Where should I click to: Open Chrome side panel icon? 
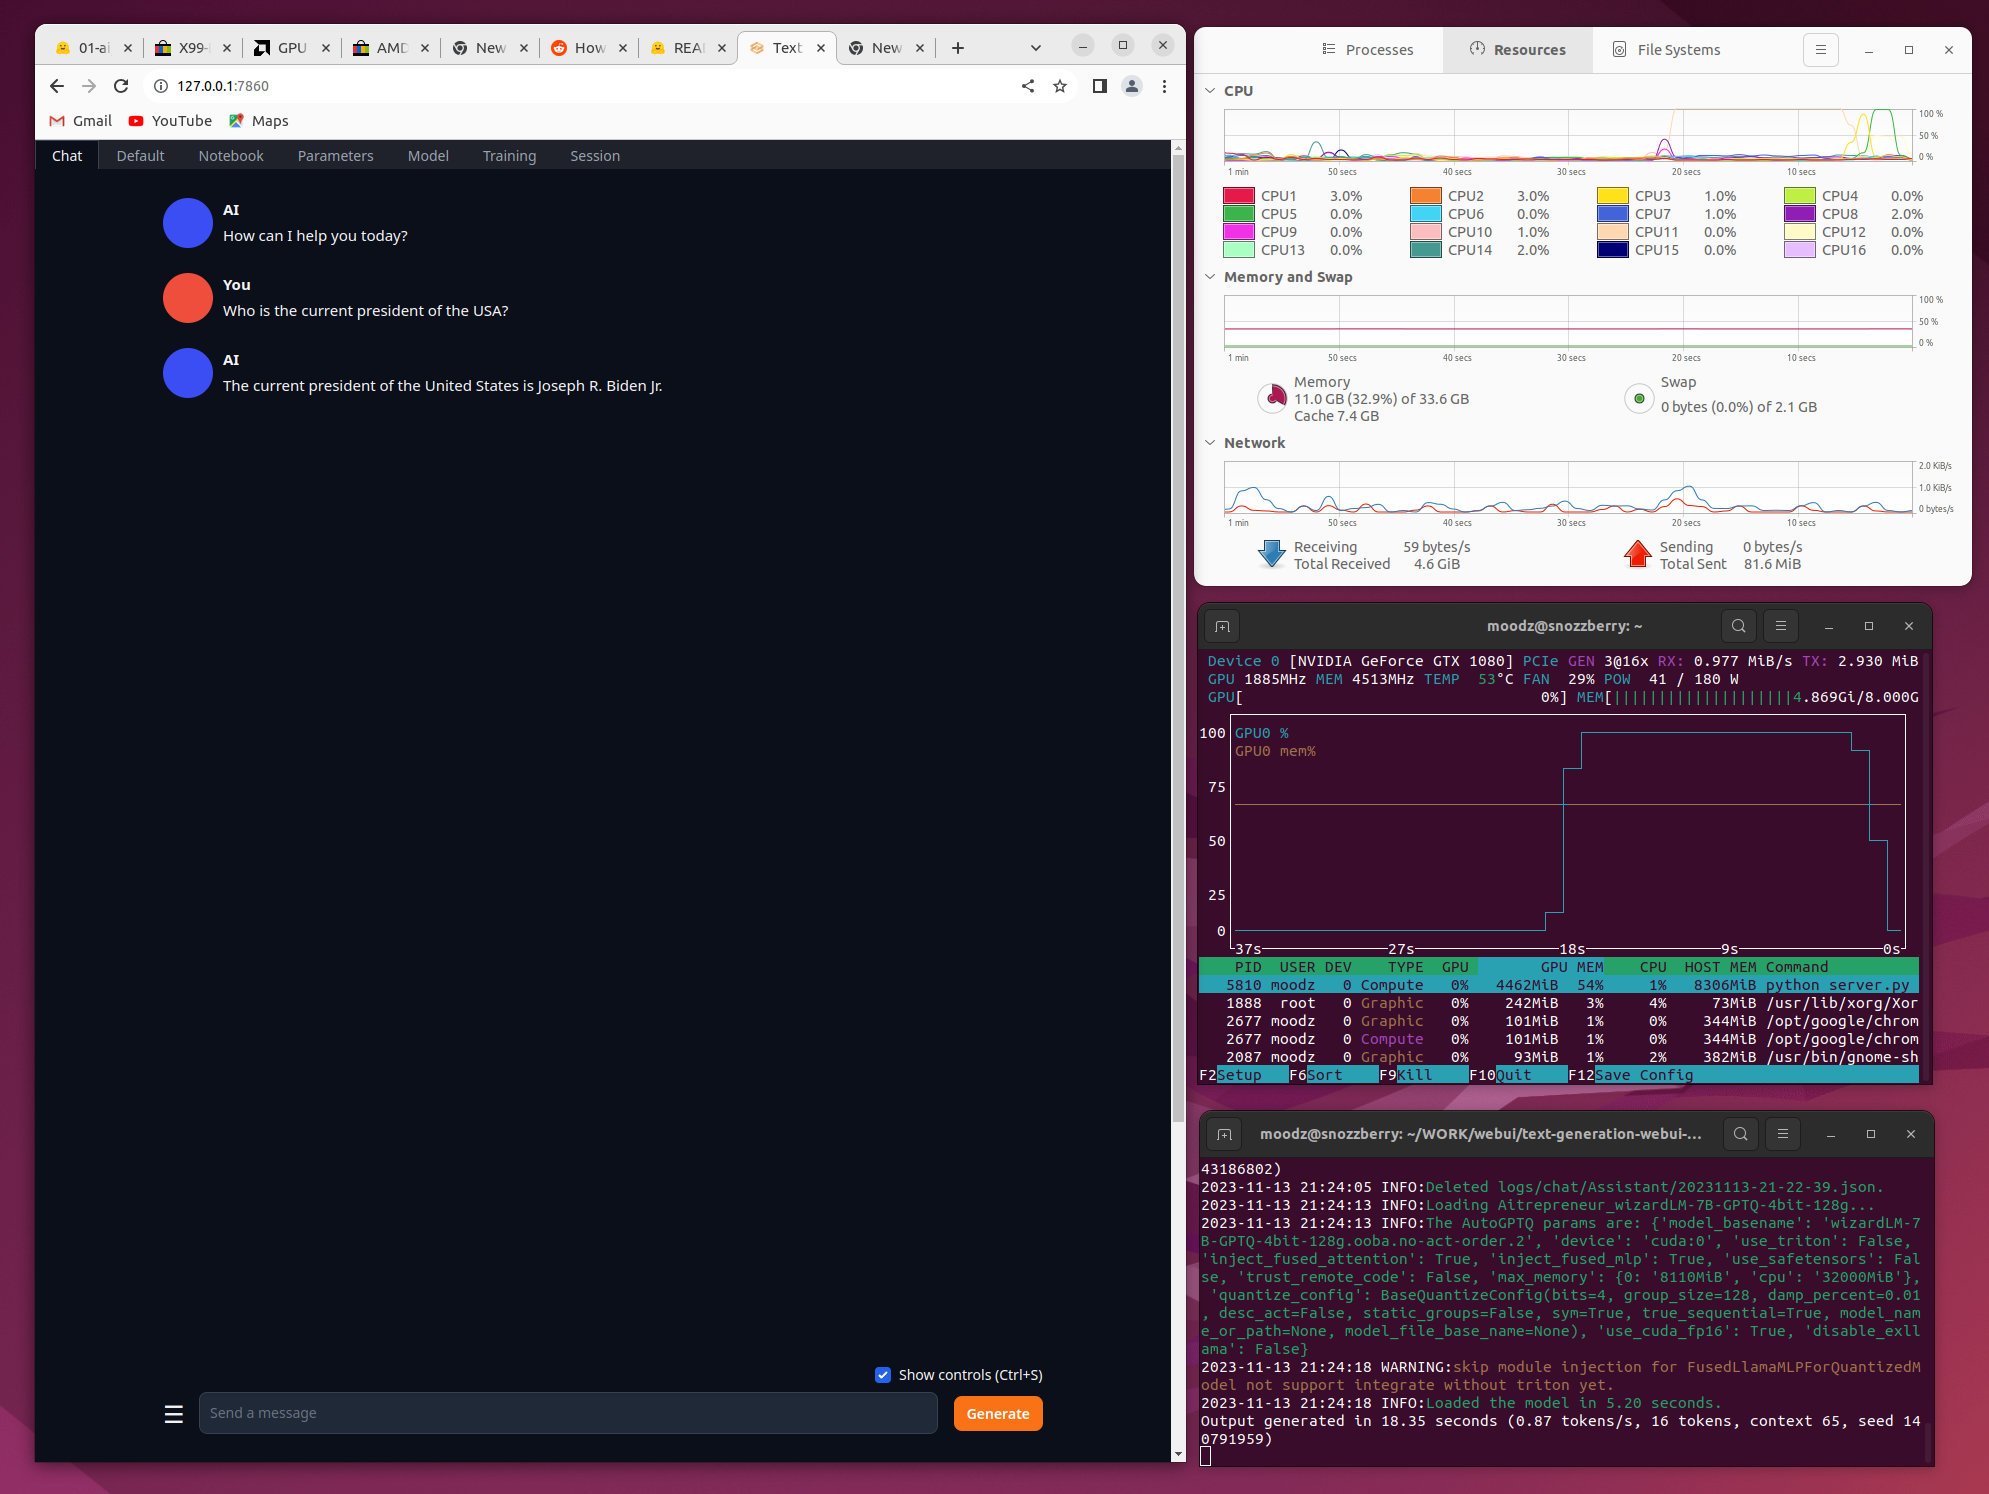click(1099, 86)
